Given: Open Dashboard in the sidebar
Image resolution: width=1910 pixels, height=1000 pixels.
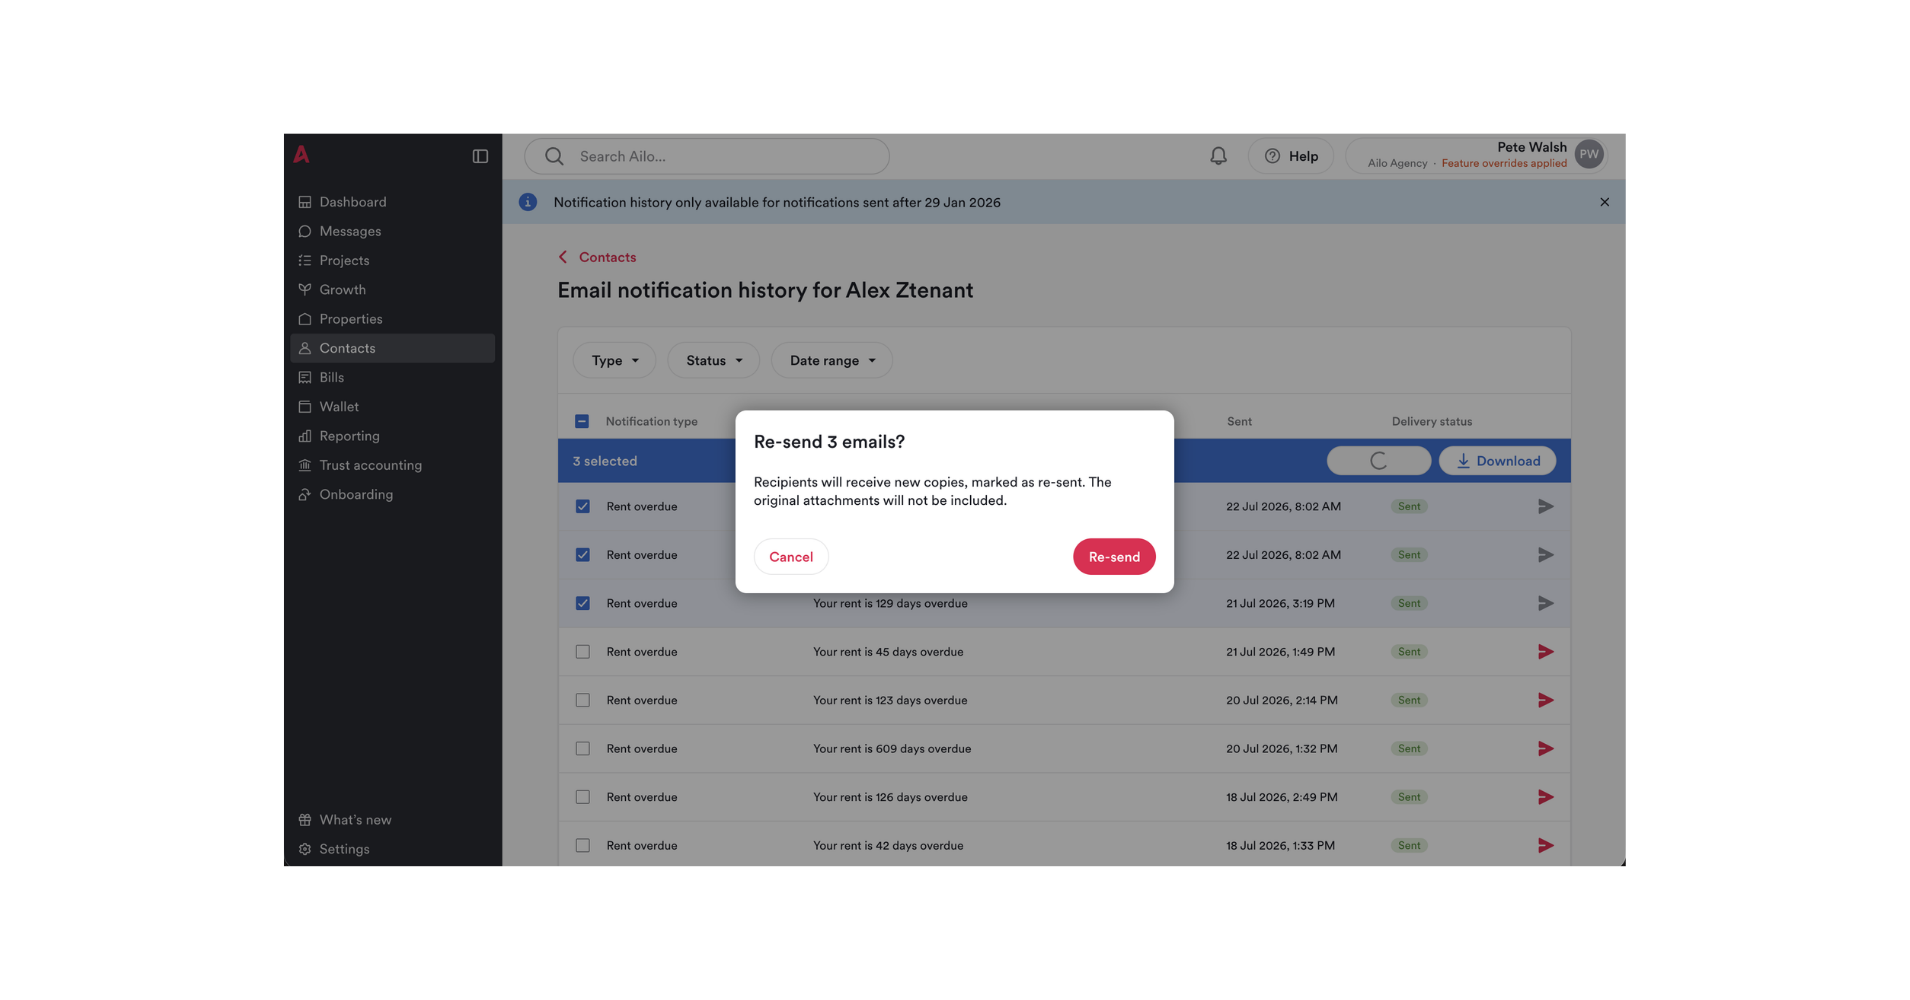Looking at the screenshot, I should 392,202.
